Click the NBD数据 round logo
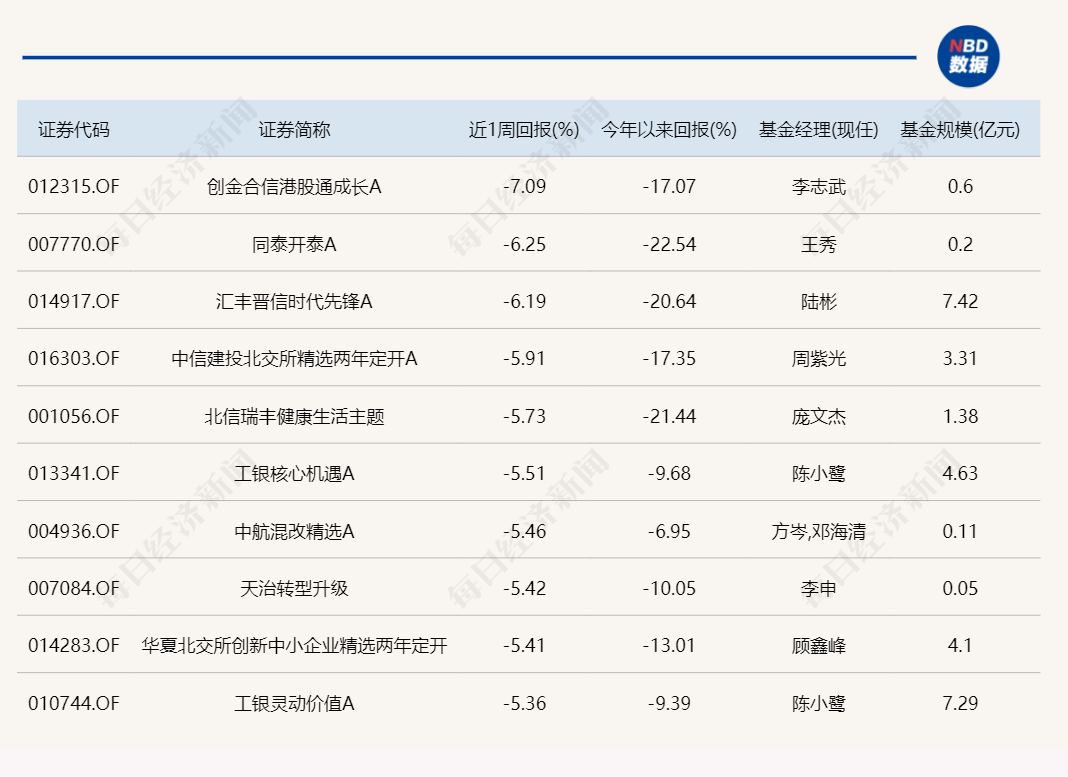1068x777 pixels. coord(968,57)
